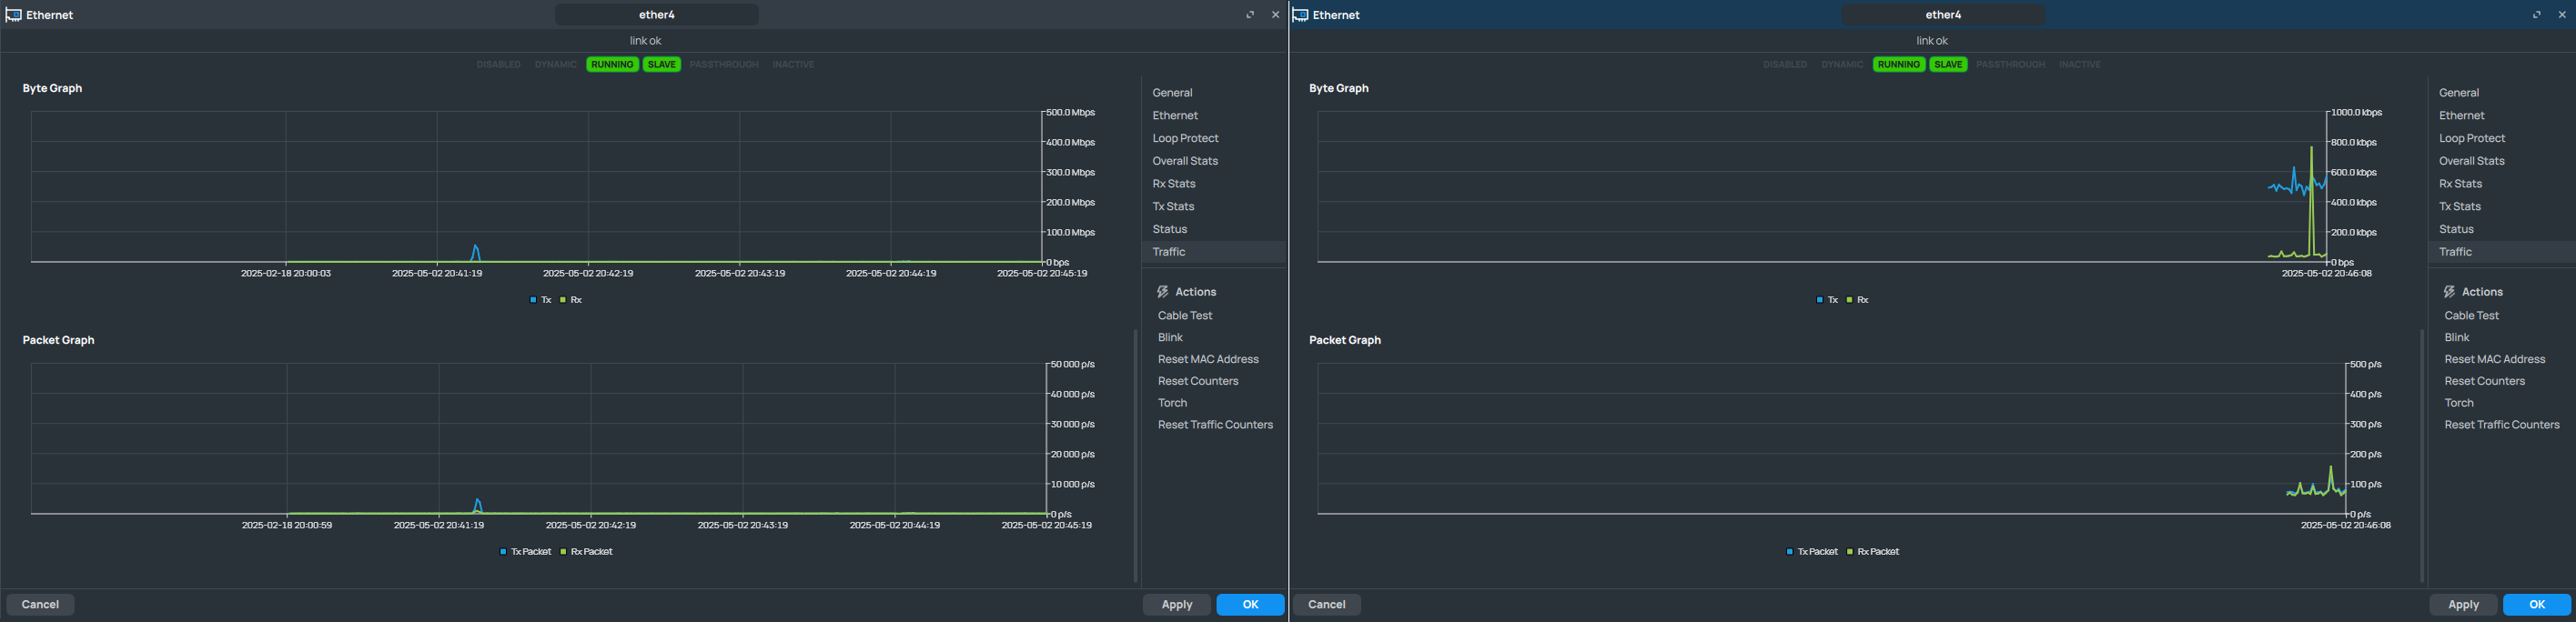Open Torch in right window
This screenshot has height=622, width=2576.
2459,404
